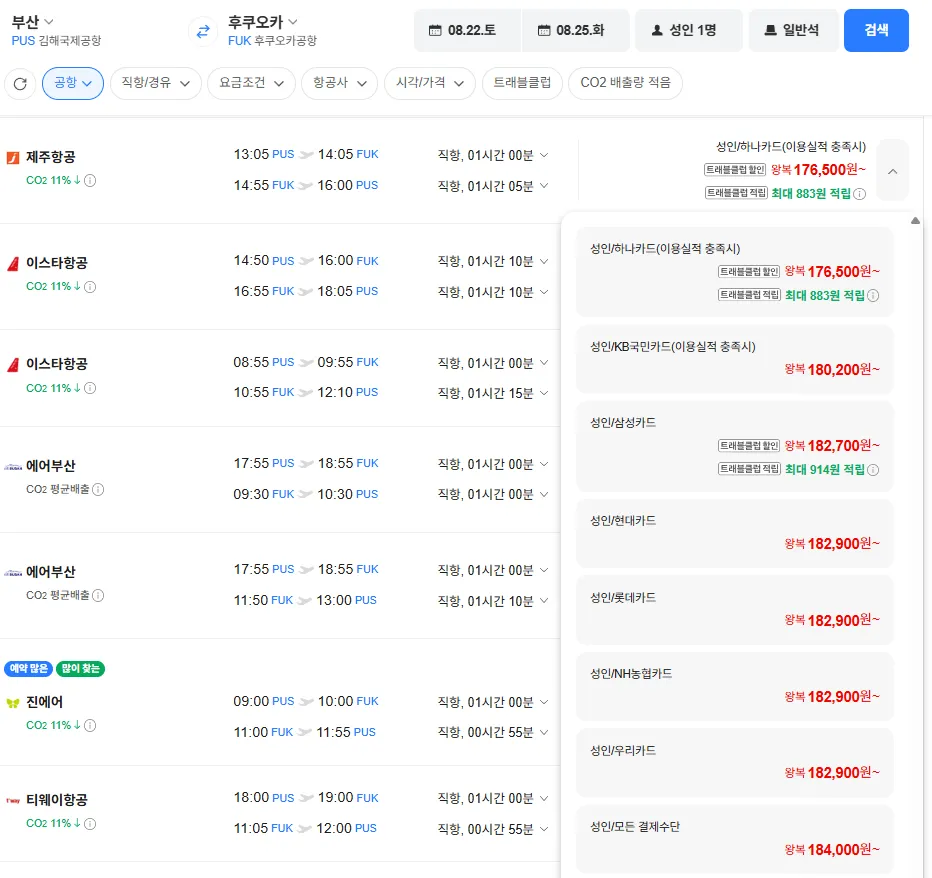Expand 제주항공 14:55 return flight details
Screen dimensions: 932x878
(x=544, y=186)
